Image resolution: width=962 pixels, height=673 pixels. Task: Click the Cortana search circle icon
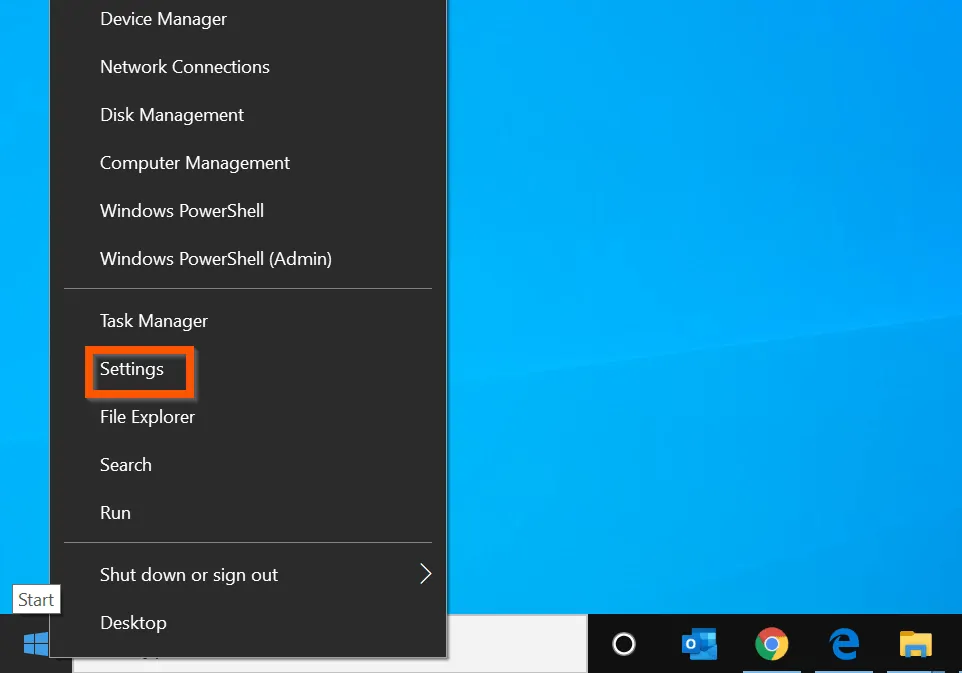(624, 644)
